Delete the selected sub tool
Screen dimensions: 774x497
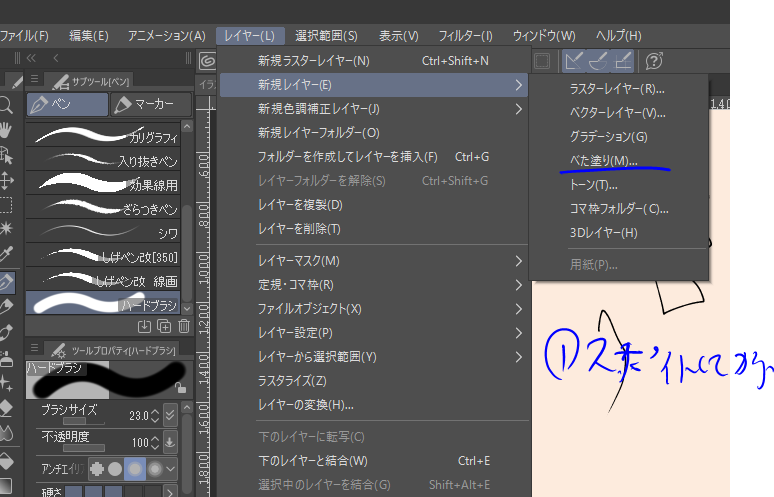pyautogui.click(x=184, y=326)
